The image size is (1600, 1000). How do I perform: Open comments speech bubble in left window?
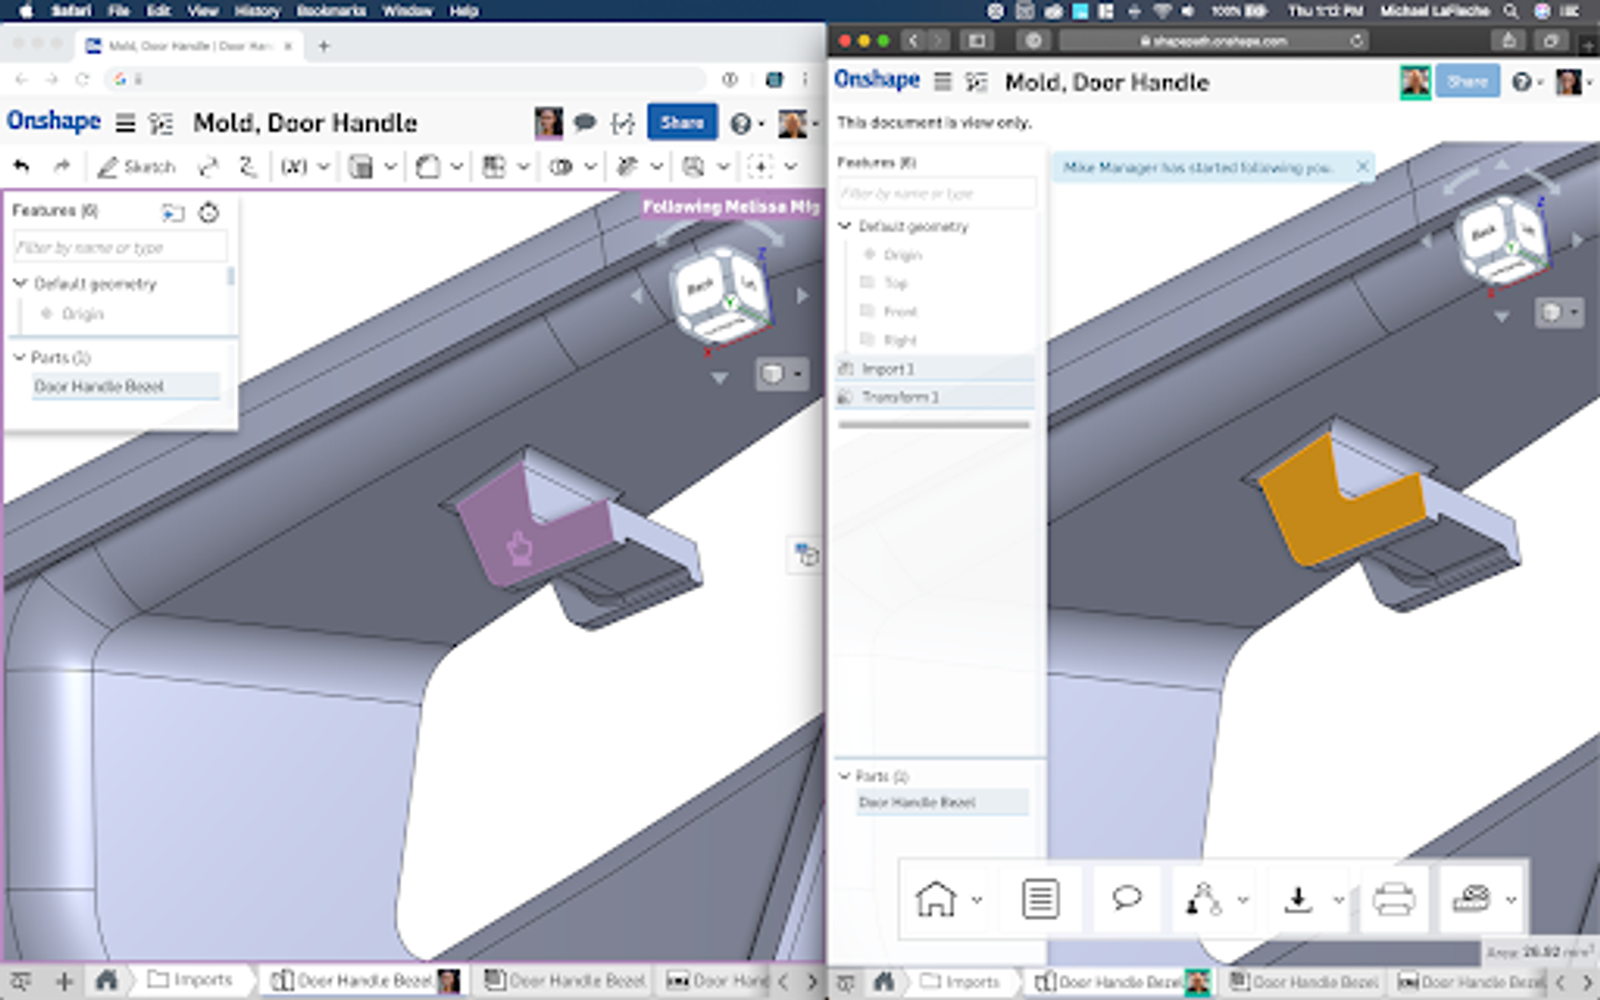pos(585,123)
